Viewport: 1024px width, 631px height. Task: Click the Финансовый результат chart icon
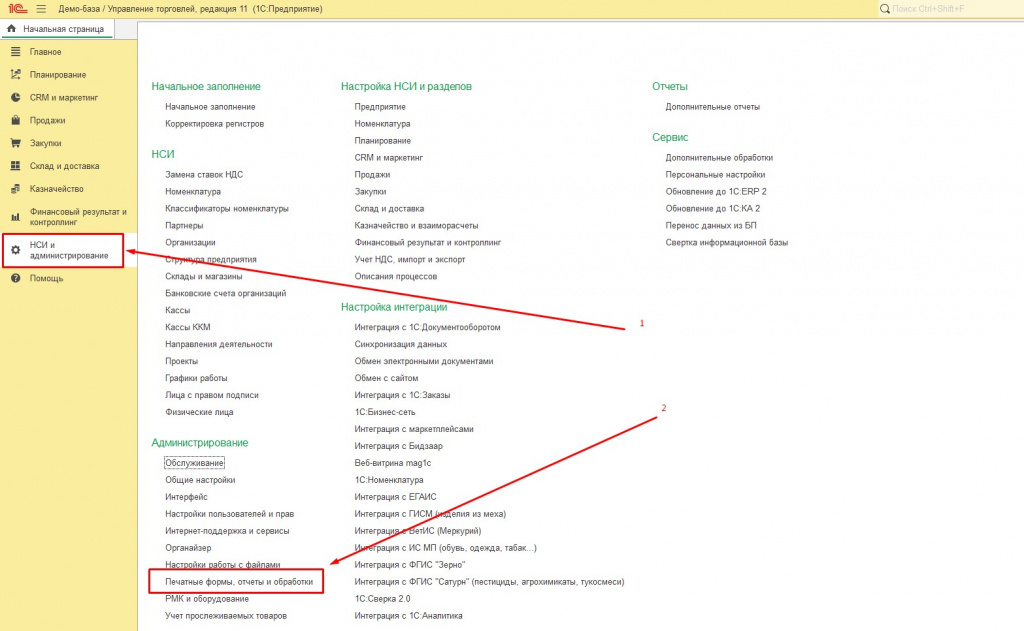[16, 217]
